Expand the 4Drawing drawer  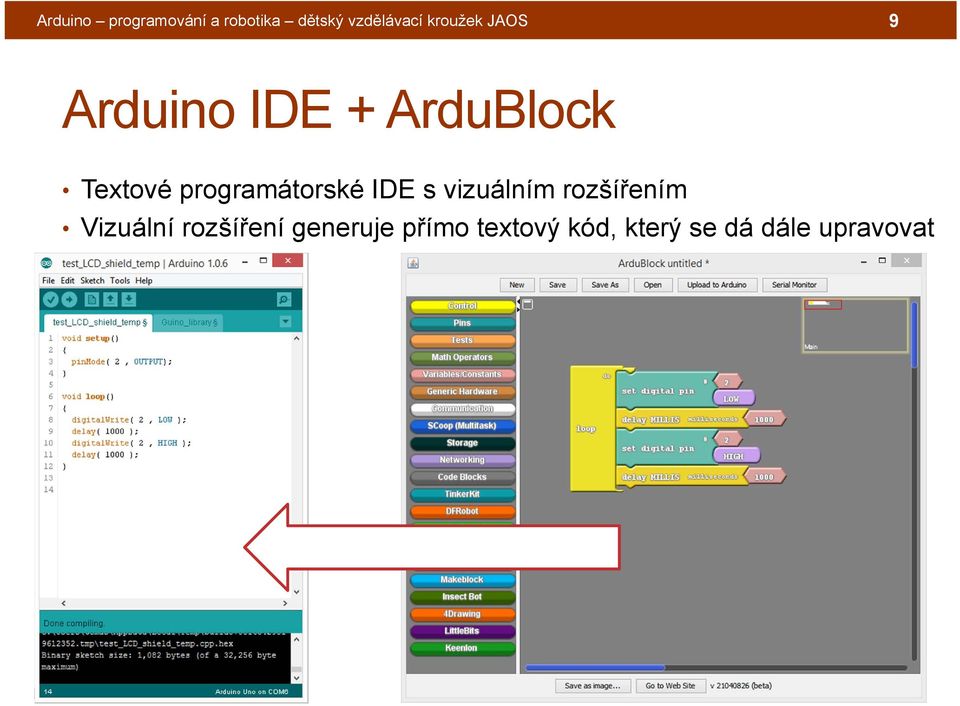(x=462, y=614)
